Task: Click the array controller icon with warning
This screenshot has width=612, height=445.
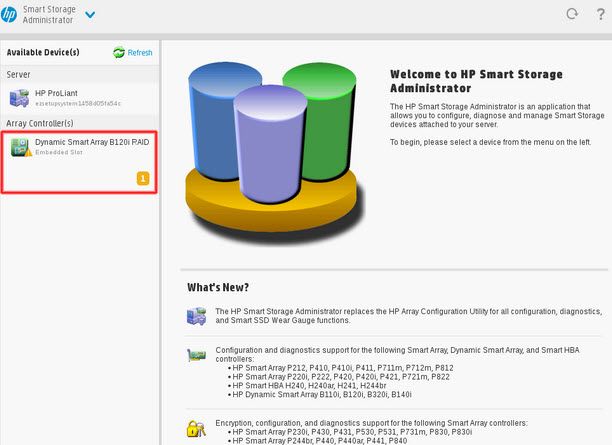Action: tap(19, 148)
